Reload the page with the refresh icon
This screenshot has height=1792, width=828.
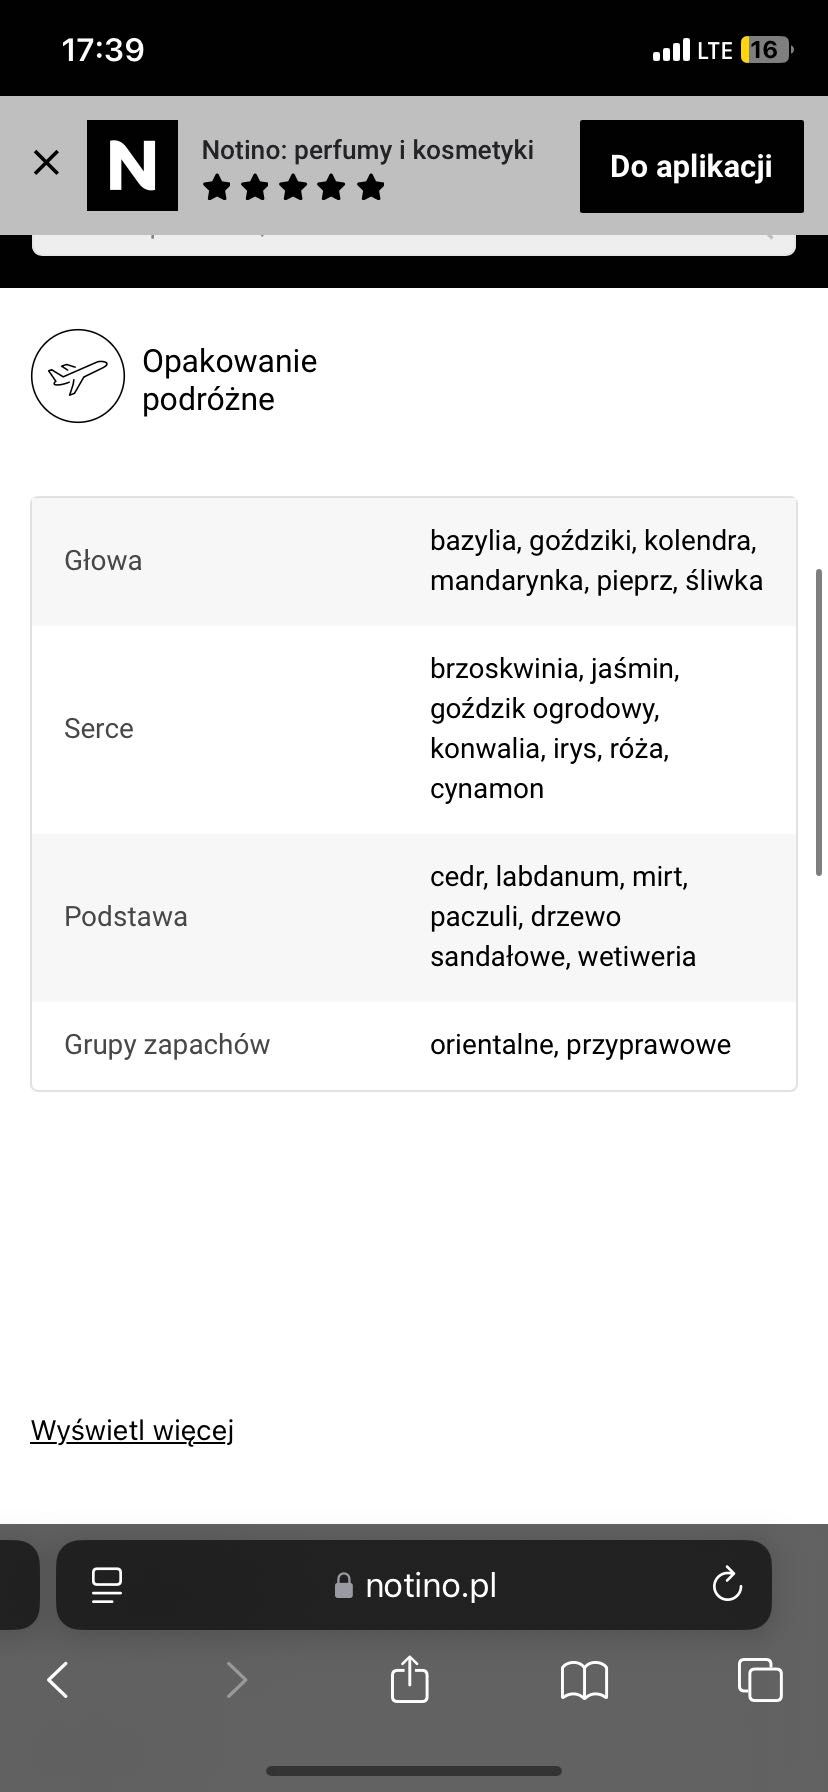(727, 1584)
